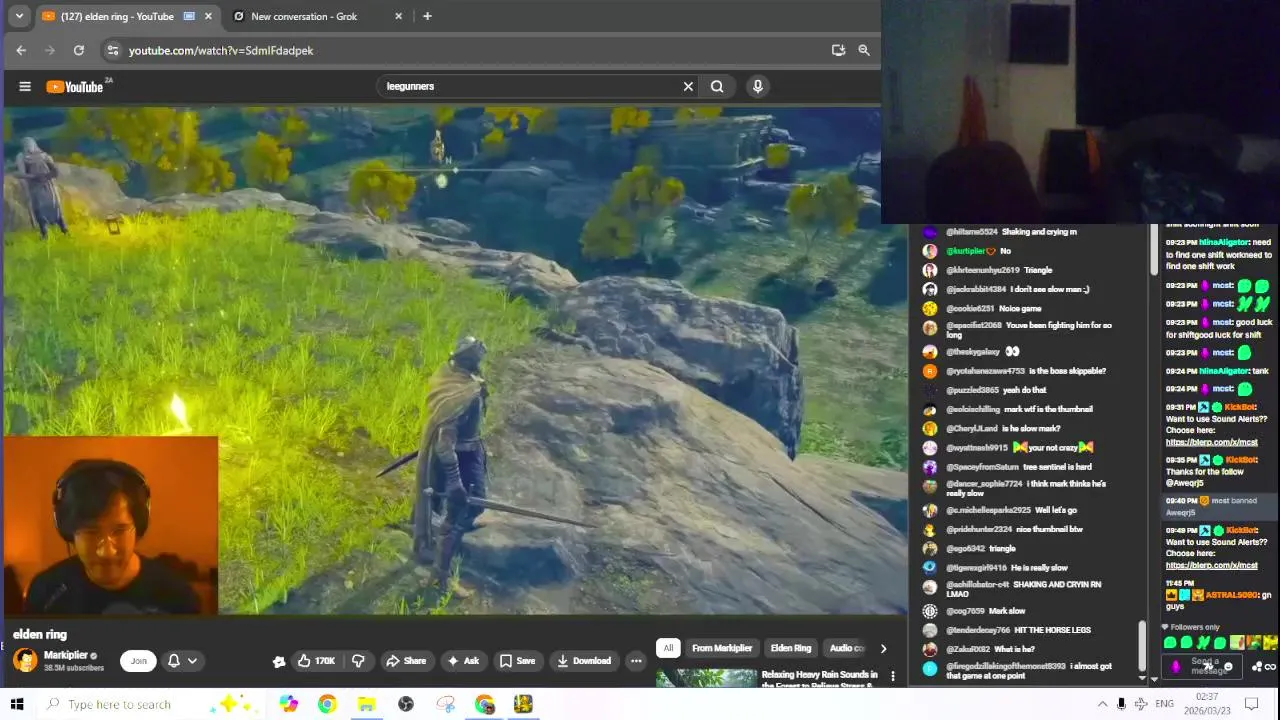Click the firegodzilla chat commenter avatar
Image resolution: width=1280 pixels, height=720 pixels.
pyautogui.click(x=930, y=668)
